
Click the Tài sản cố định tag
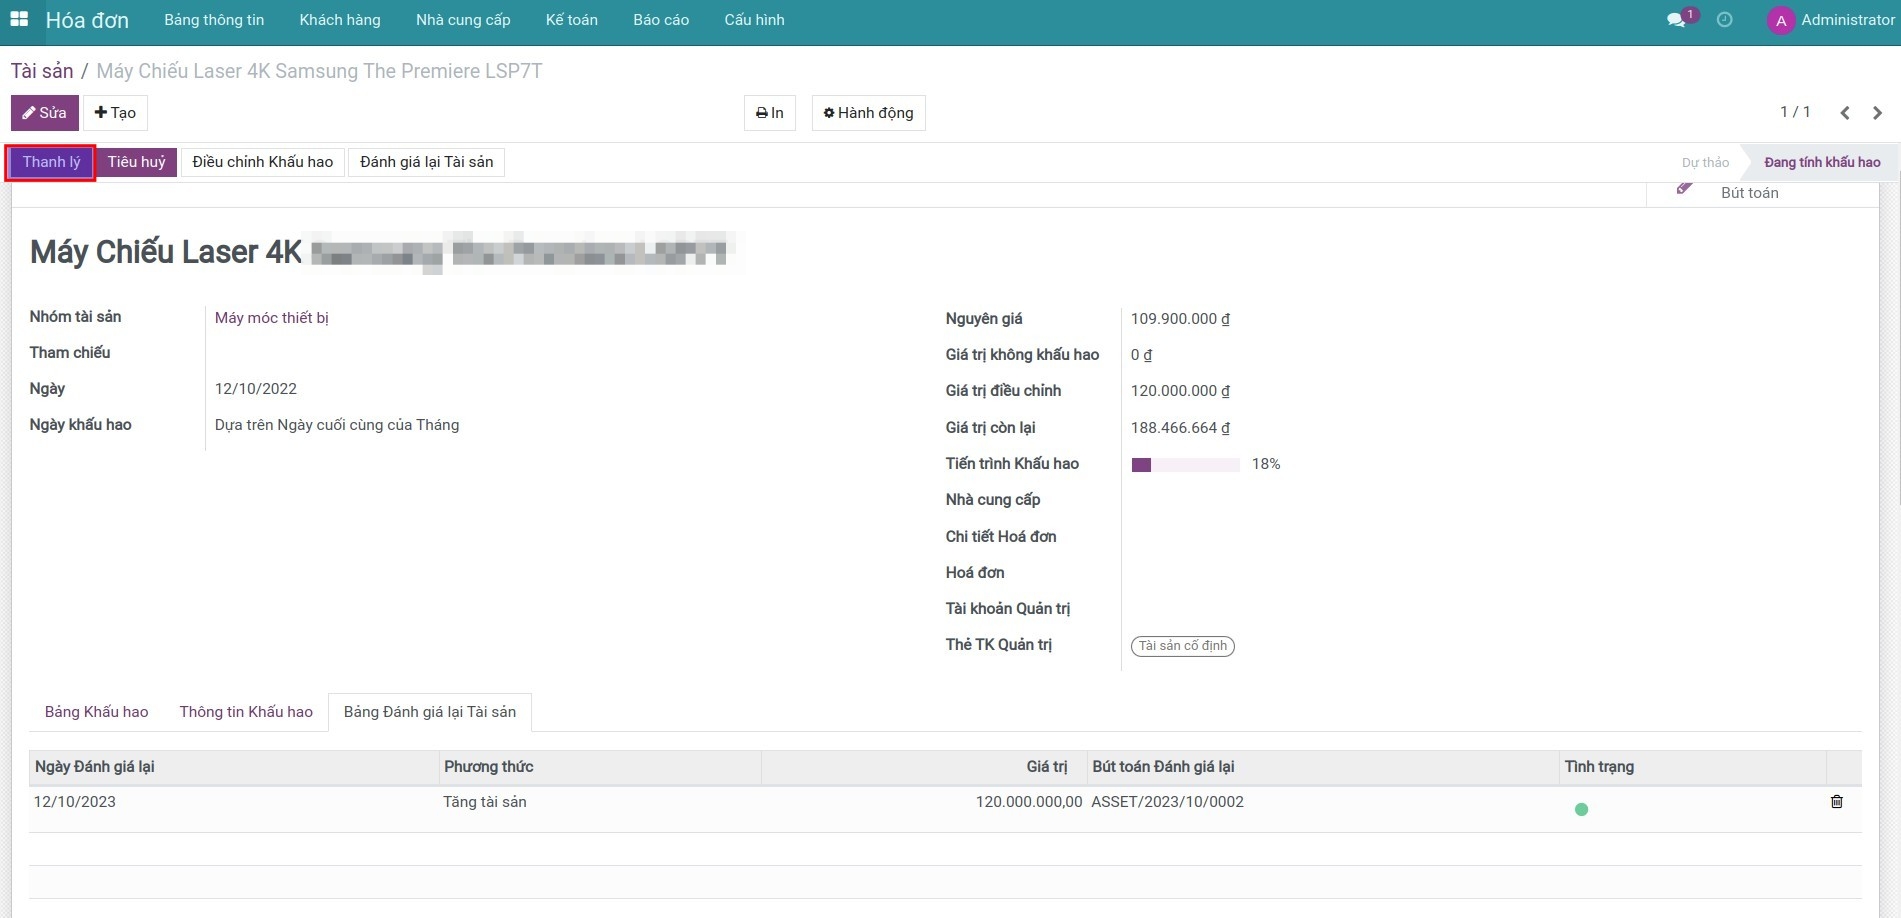coord(1182,646)
